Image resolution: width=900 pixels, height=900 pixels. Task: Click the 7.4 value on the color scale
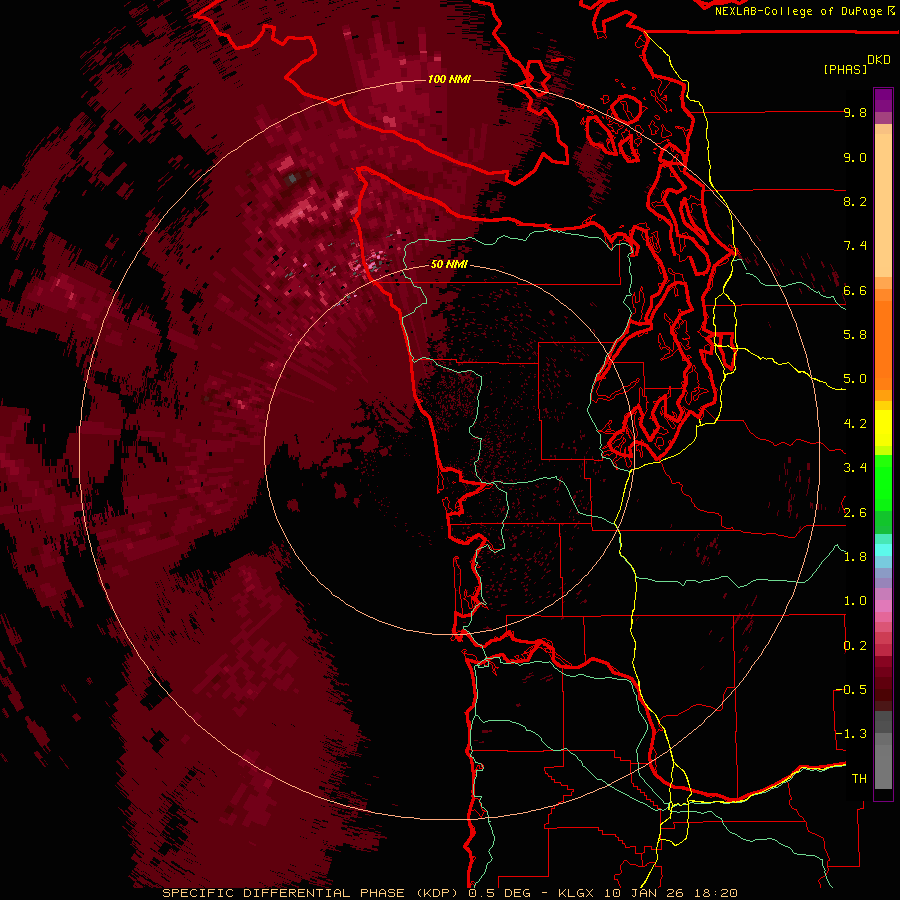[x=855, y=246]
